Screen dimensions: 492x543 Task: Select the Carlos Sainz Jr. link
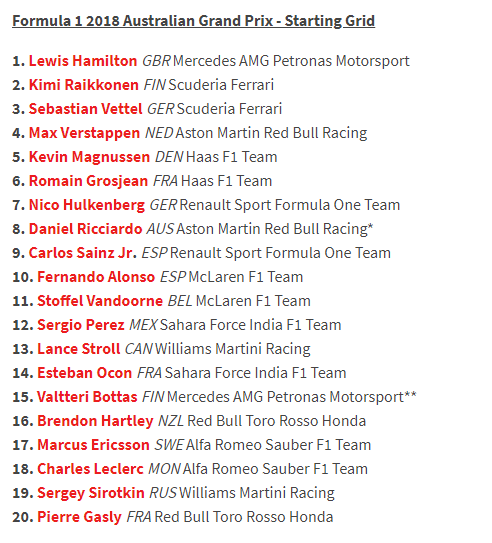click(83, 253)
